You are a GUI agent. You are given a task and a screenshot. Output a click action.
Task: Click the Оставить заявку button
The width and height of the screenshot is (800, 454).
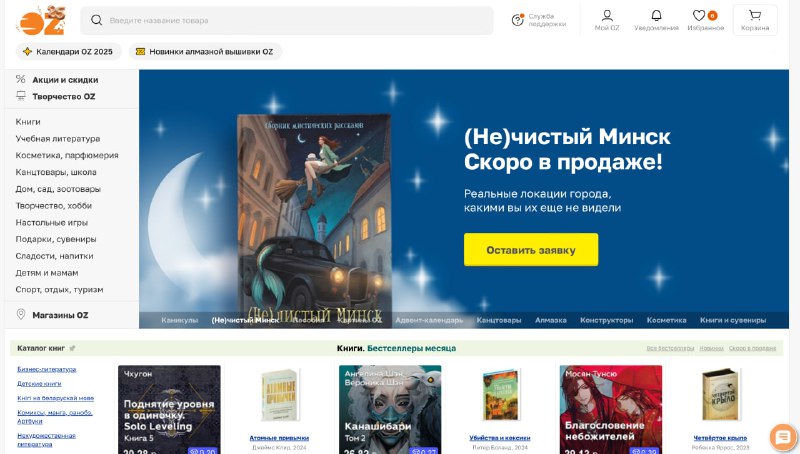point(531,250)
